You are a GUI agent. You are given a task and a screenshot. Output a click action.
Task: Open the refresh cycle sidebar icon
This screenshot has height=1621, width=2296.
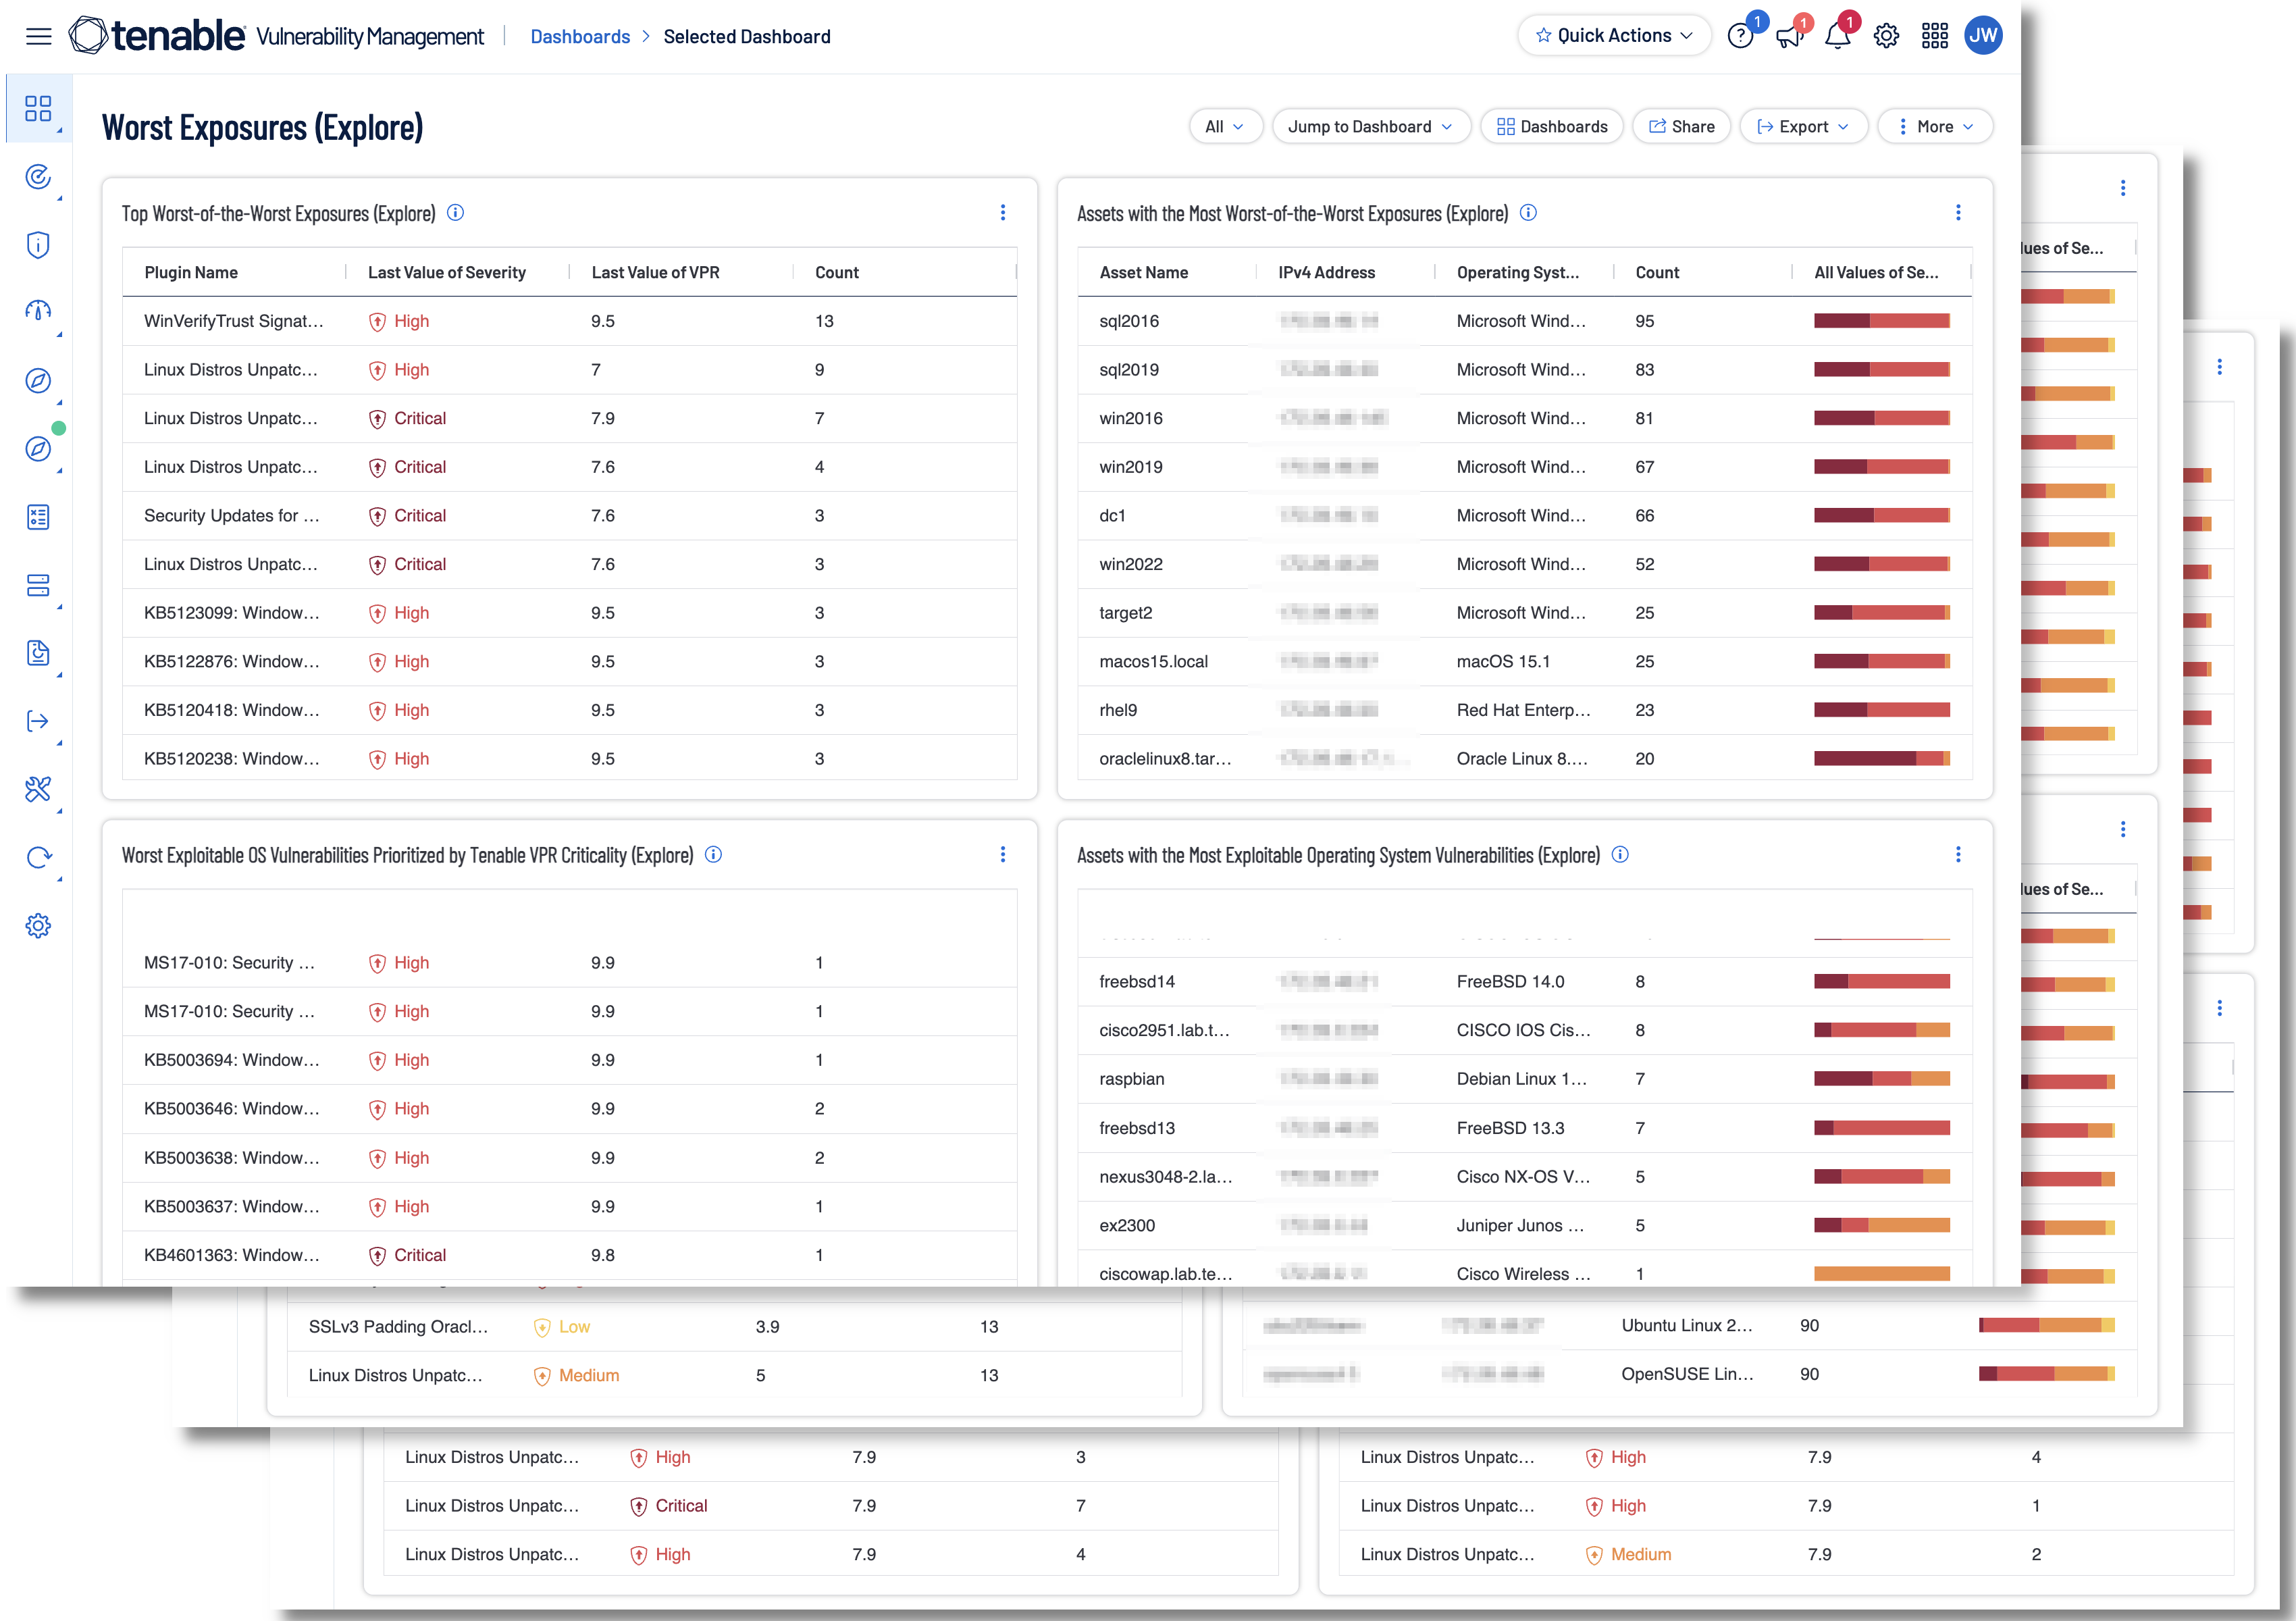click(38, 857)
